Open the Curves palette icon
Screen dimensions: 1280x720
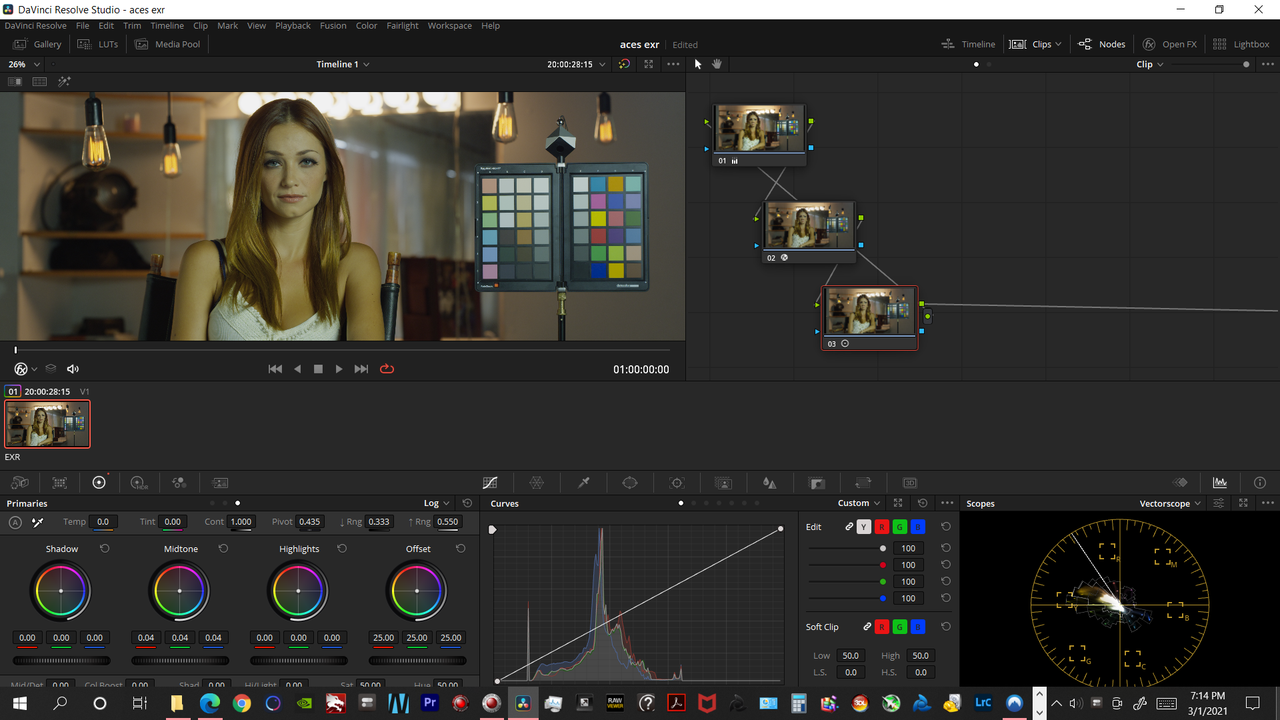tap(490, 483)
